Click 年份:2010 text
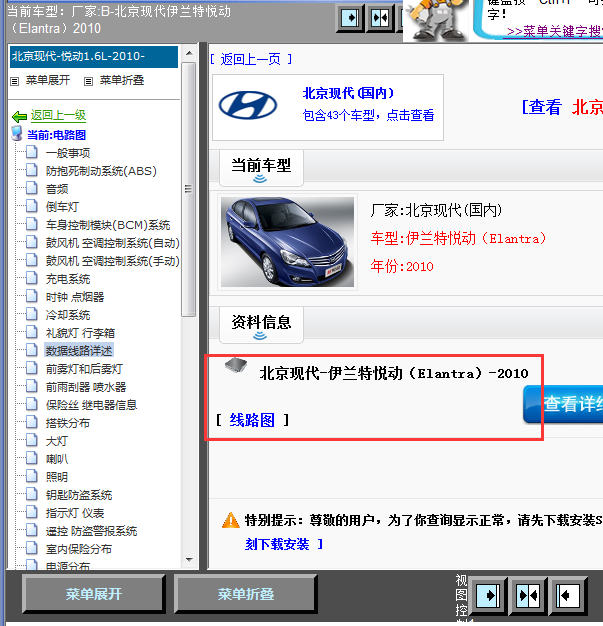The width and height of the screenshot is (603, 626). click(402, 266)
